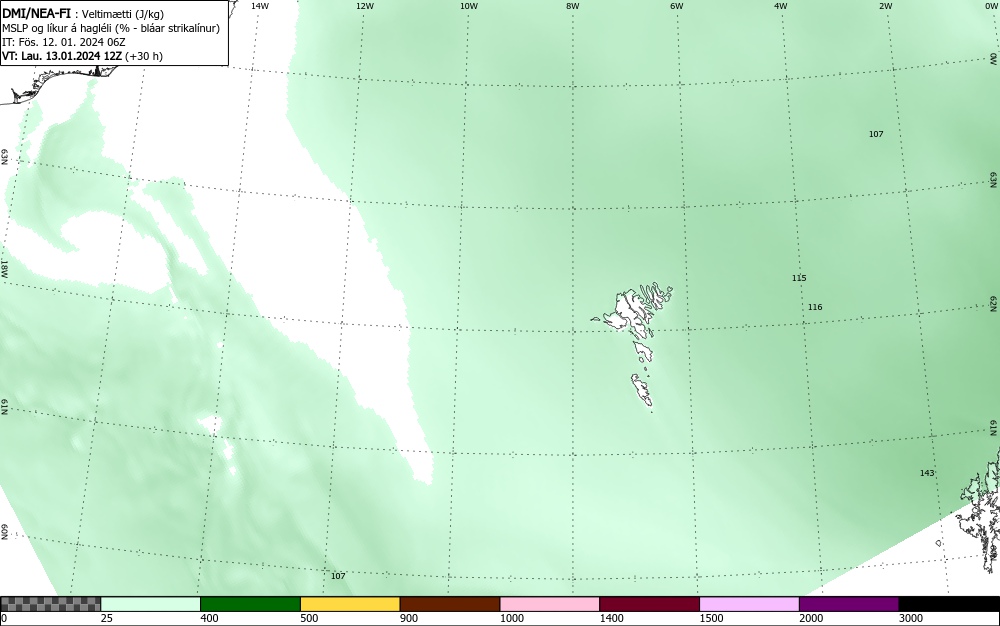This screenshot has height=626, width=1000.
Task: Click the light pink 1000-1400 legend swatch
Action: 550,604
